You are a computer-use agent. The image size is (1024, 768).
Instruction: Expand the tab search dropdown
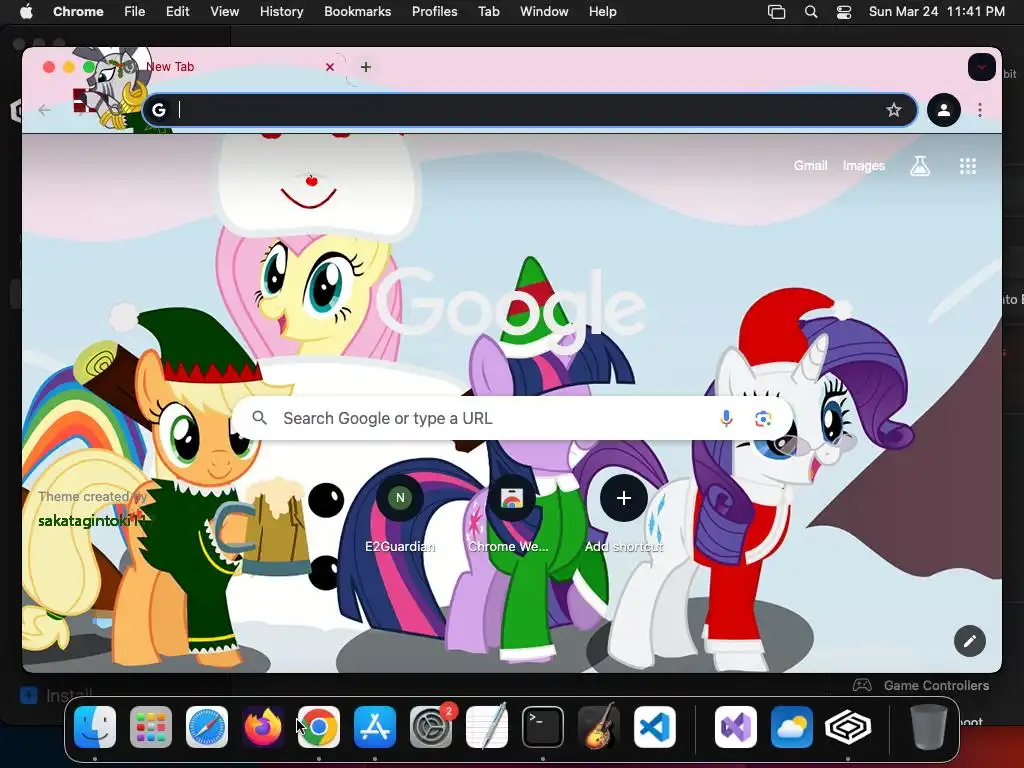click(981, 67)
